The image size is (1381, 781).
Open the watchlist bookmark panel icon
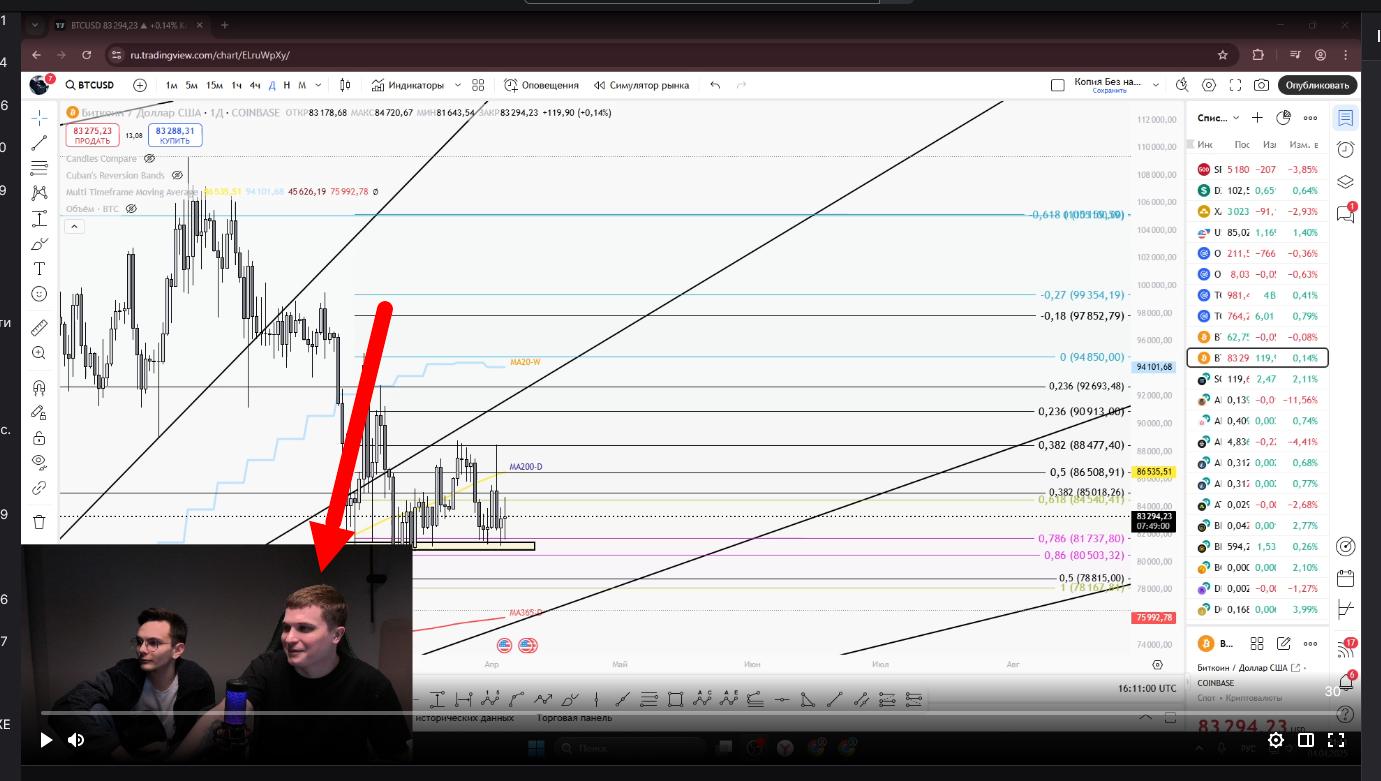pos(1345,118)
